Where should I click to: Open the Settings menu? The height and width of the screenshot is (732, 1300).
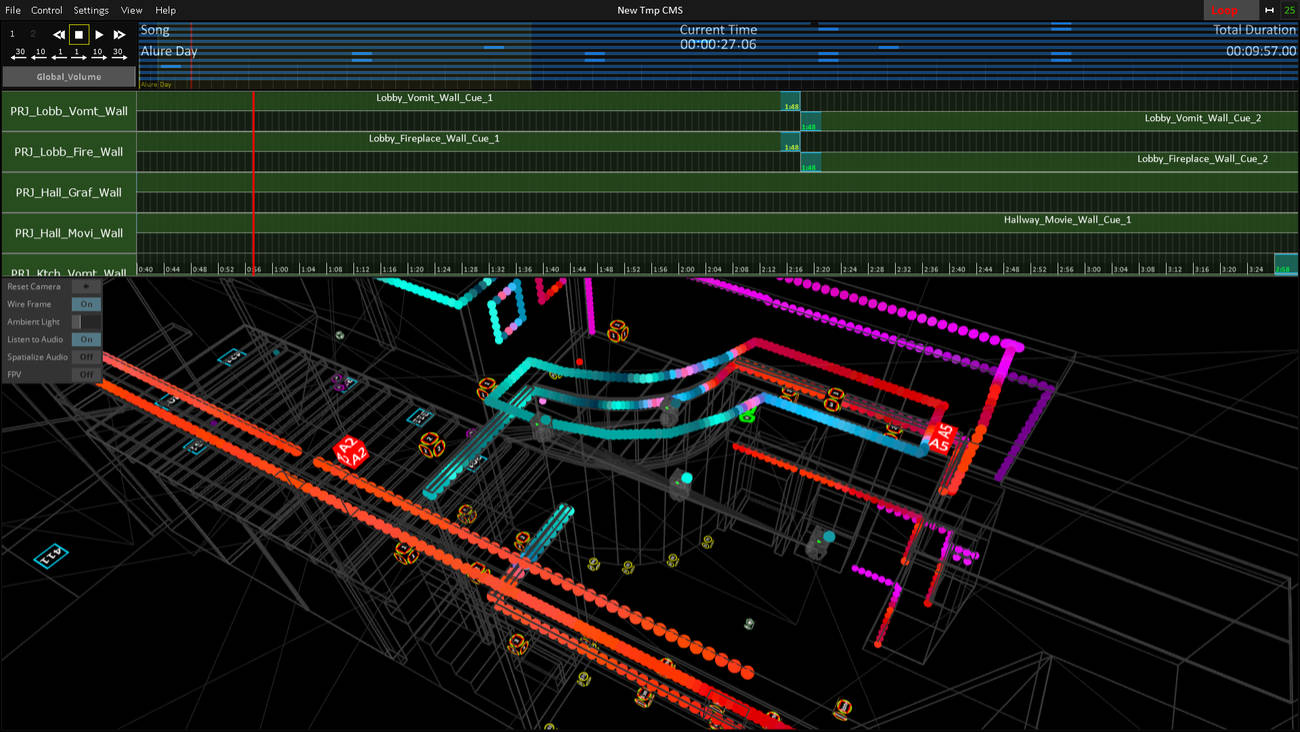coord(90,10)
